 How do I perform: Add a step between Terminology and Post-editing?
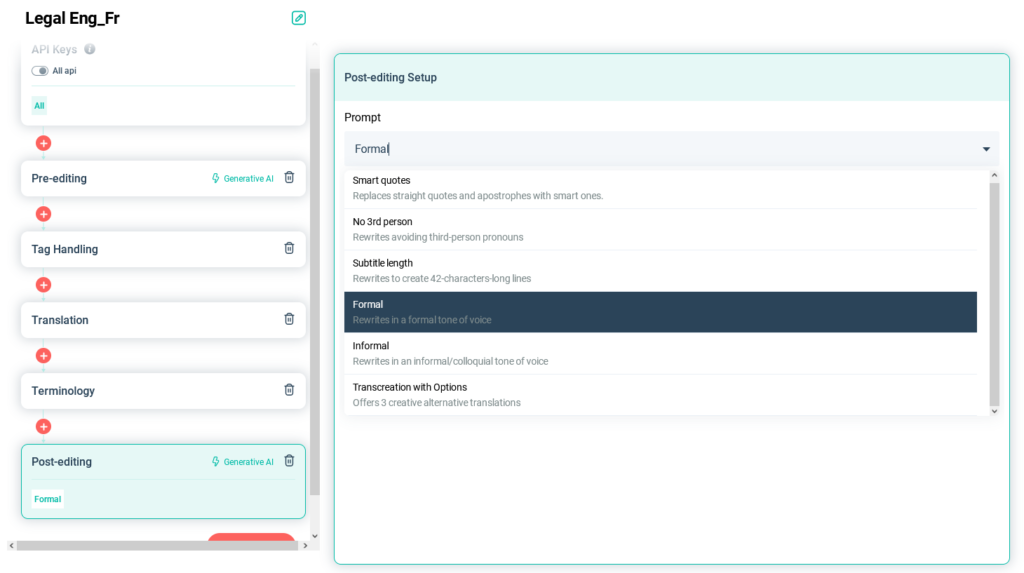pyautogui.click(x=43, y=427)
